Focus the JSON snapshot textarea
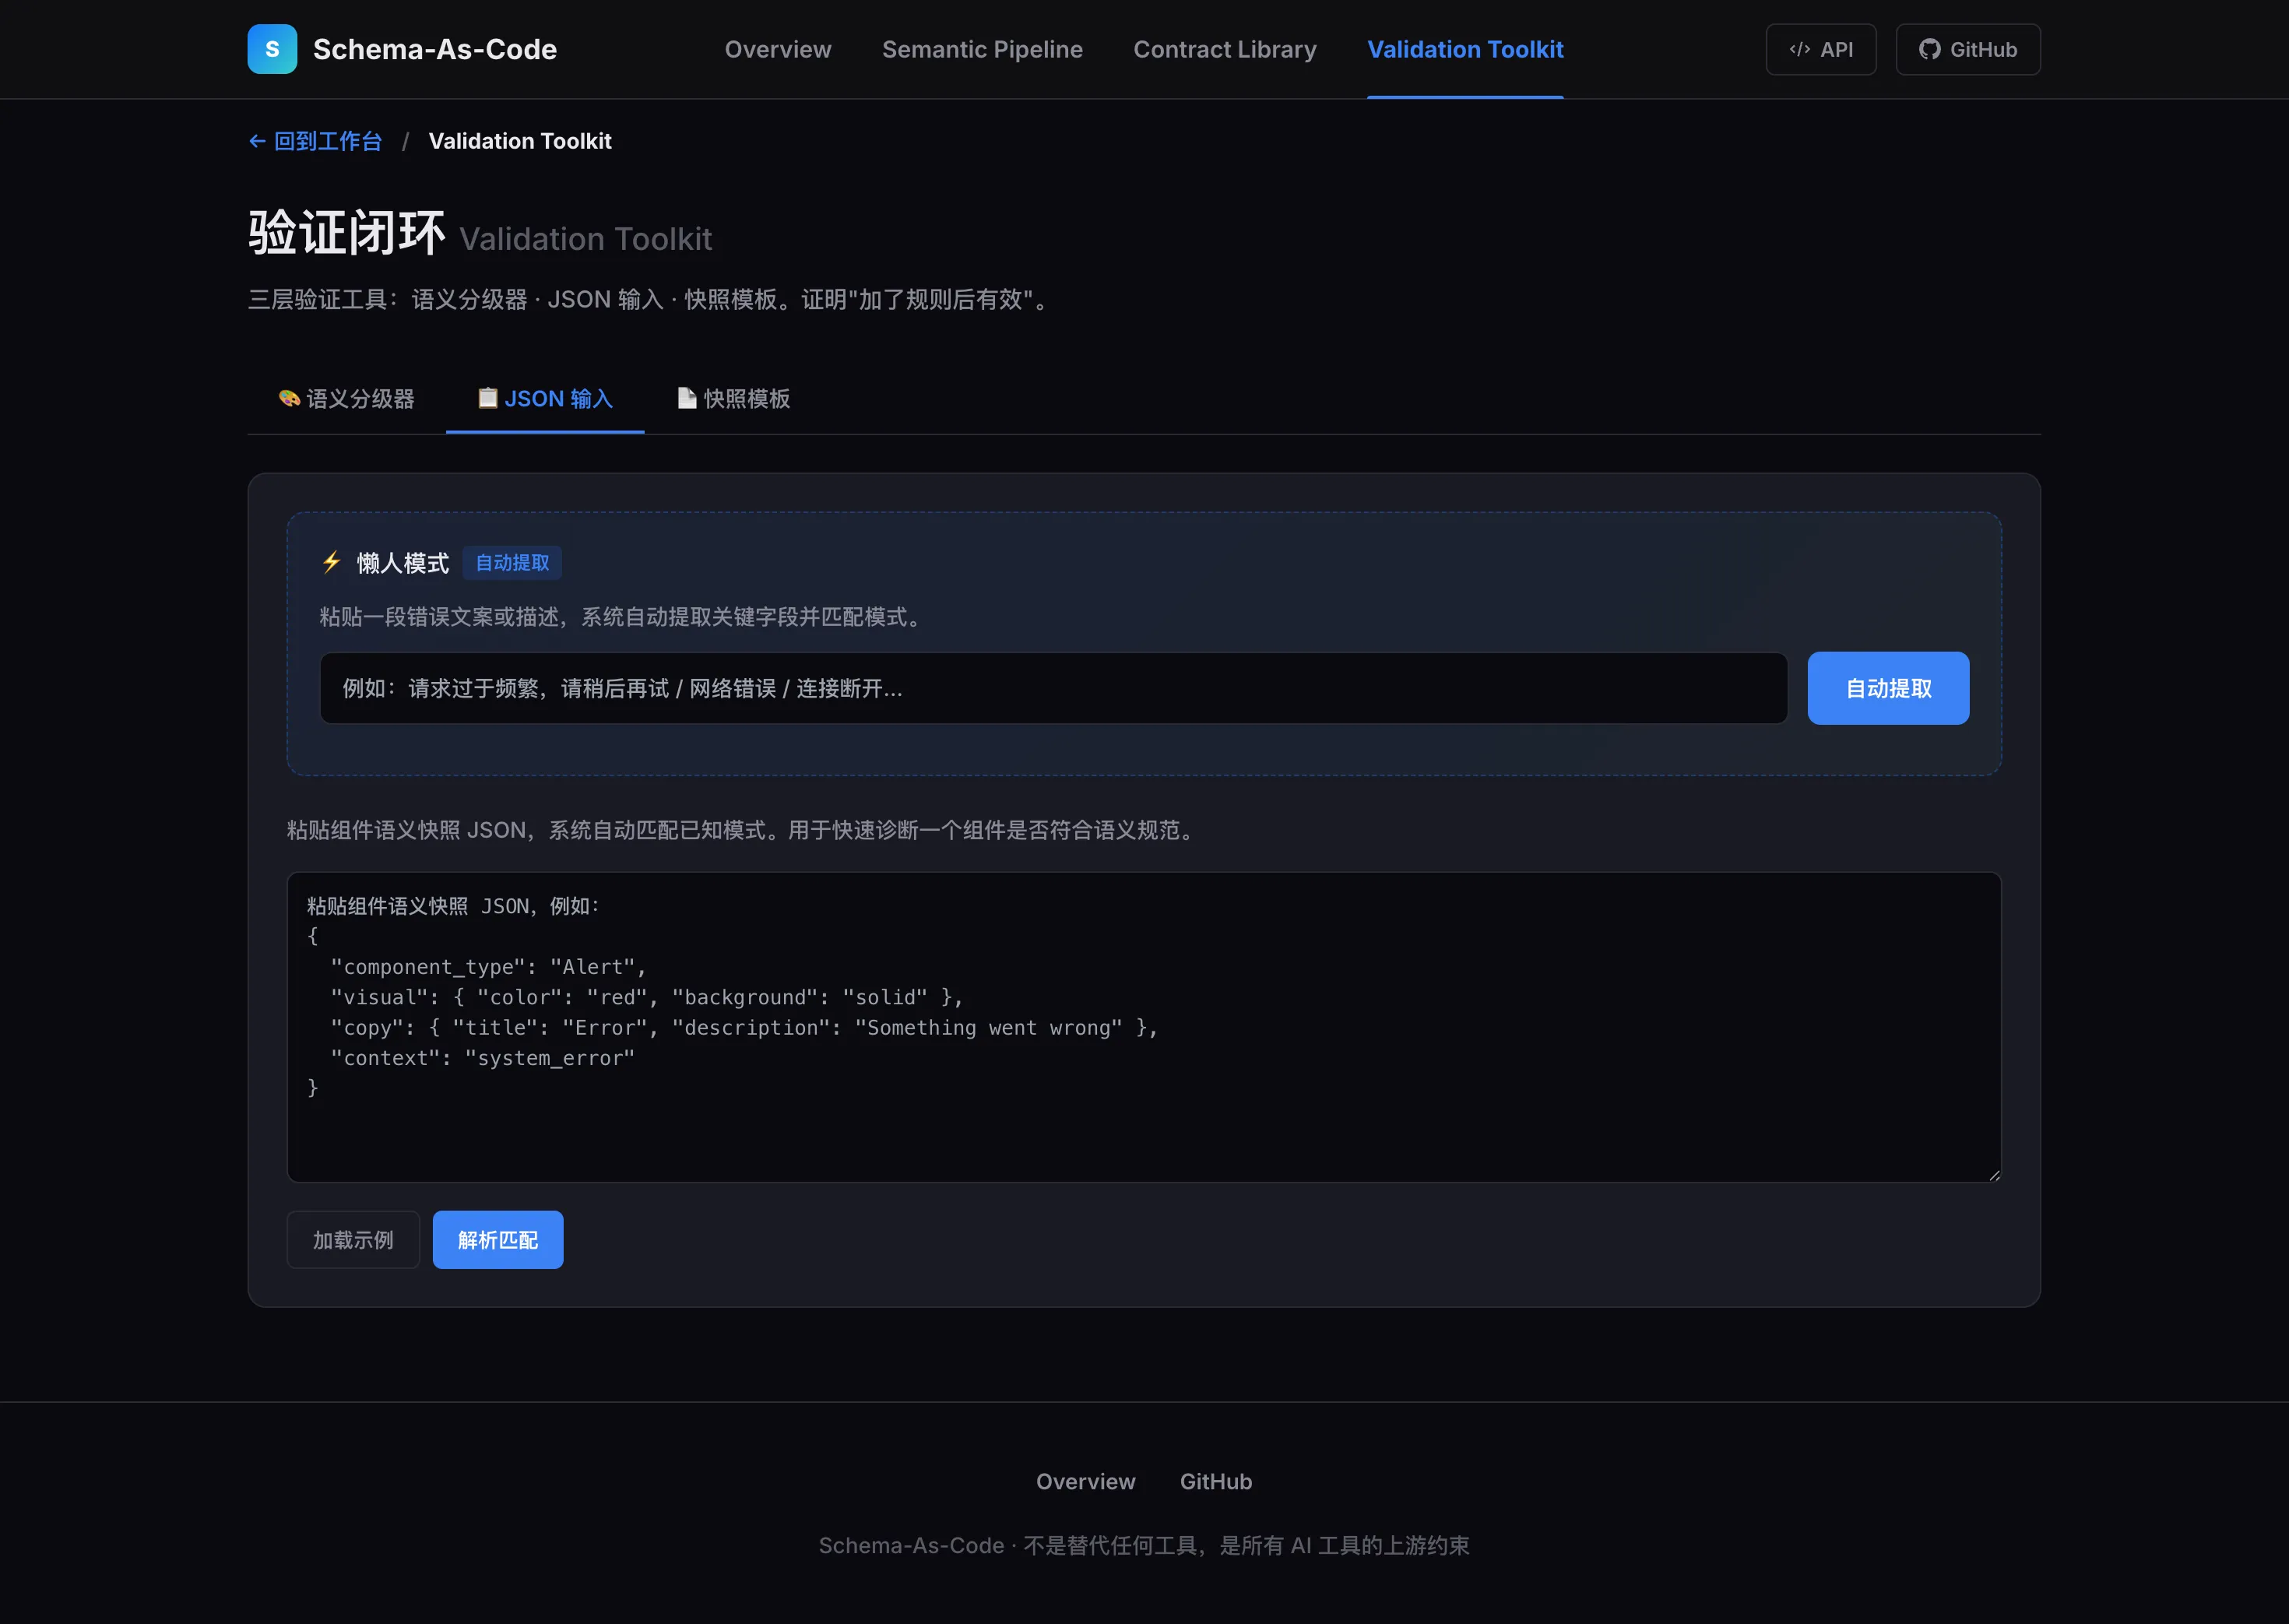 click(x=1144, y=1027)
